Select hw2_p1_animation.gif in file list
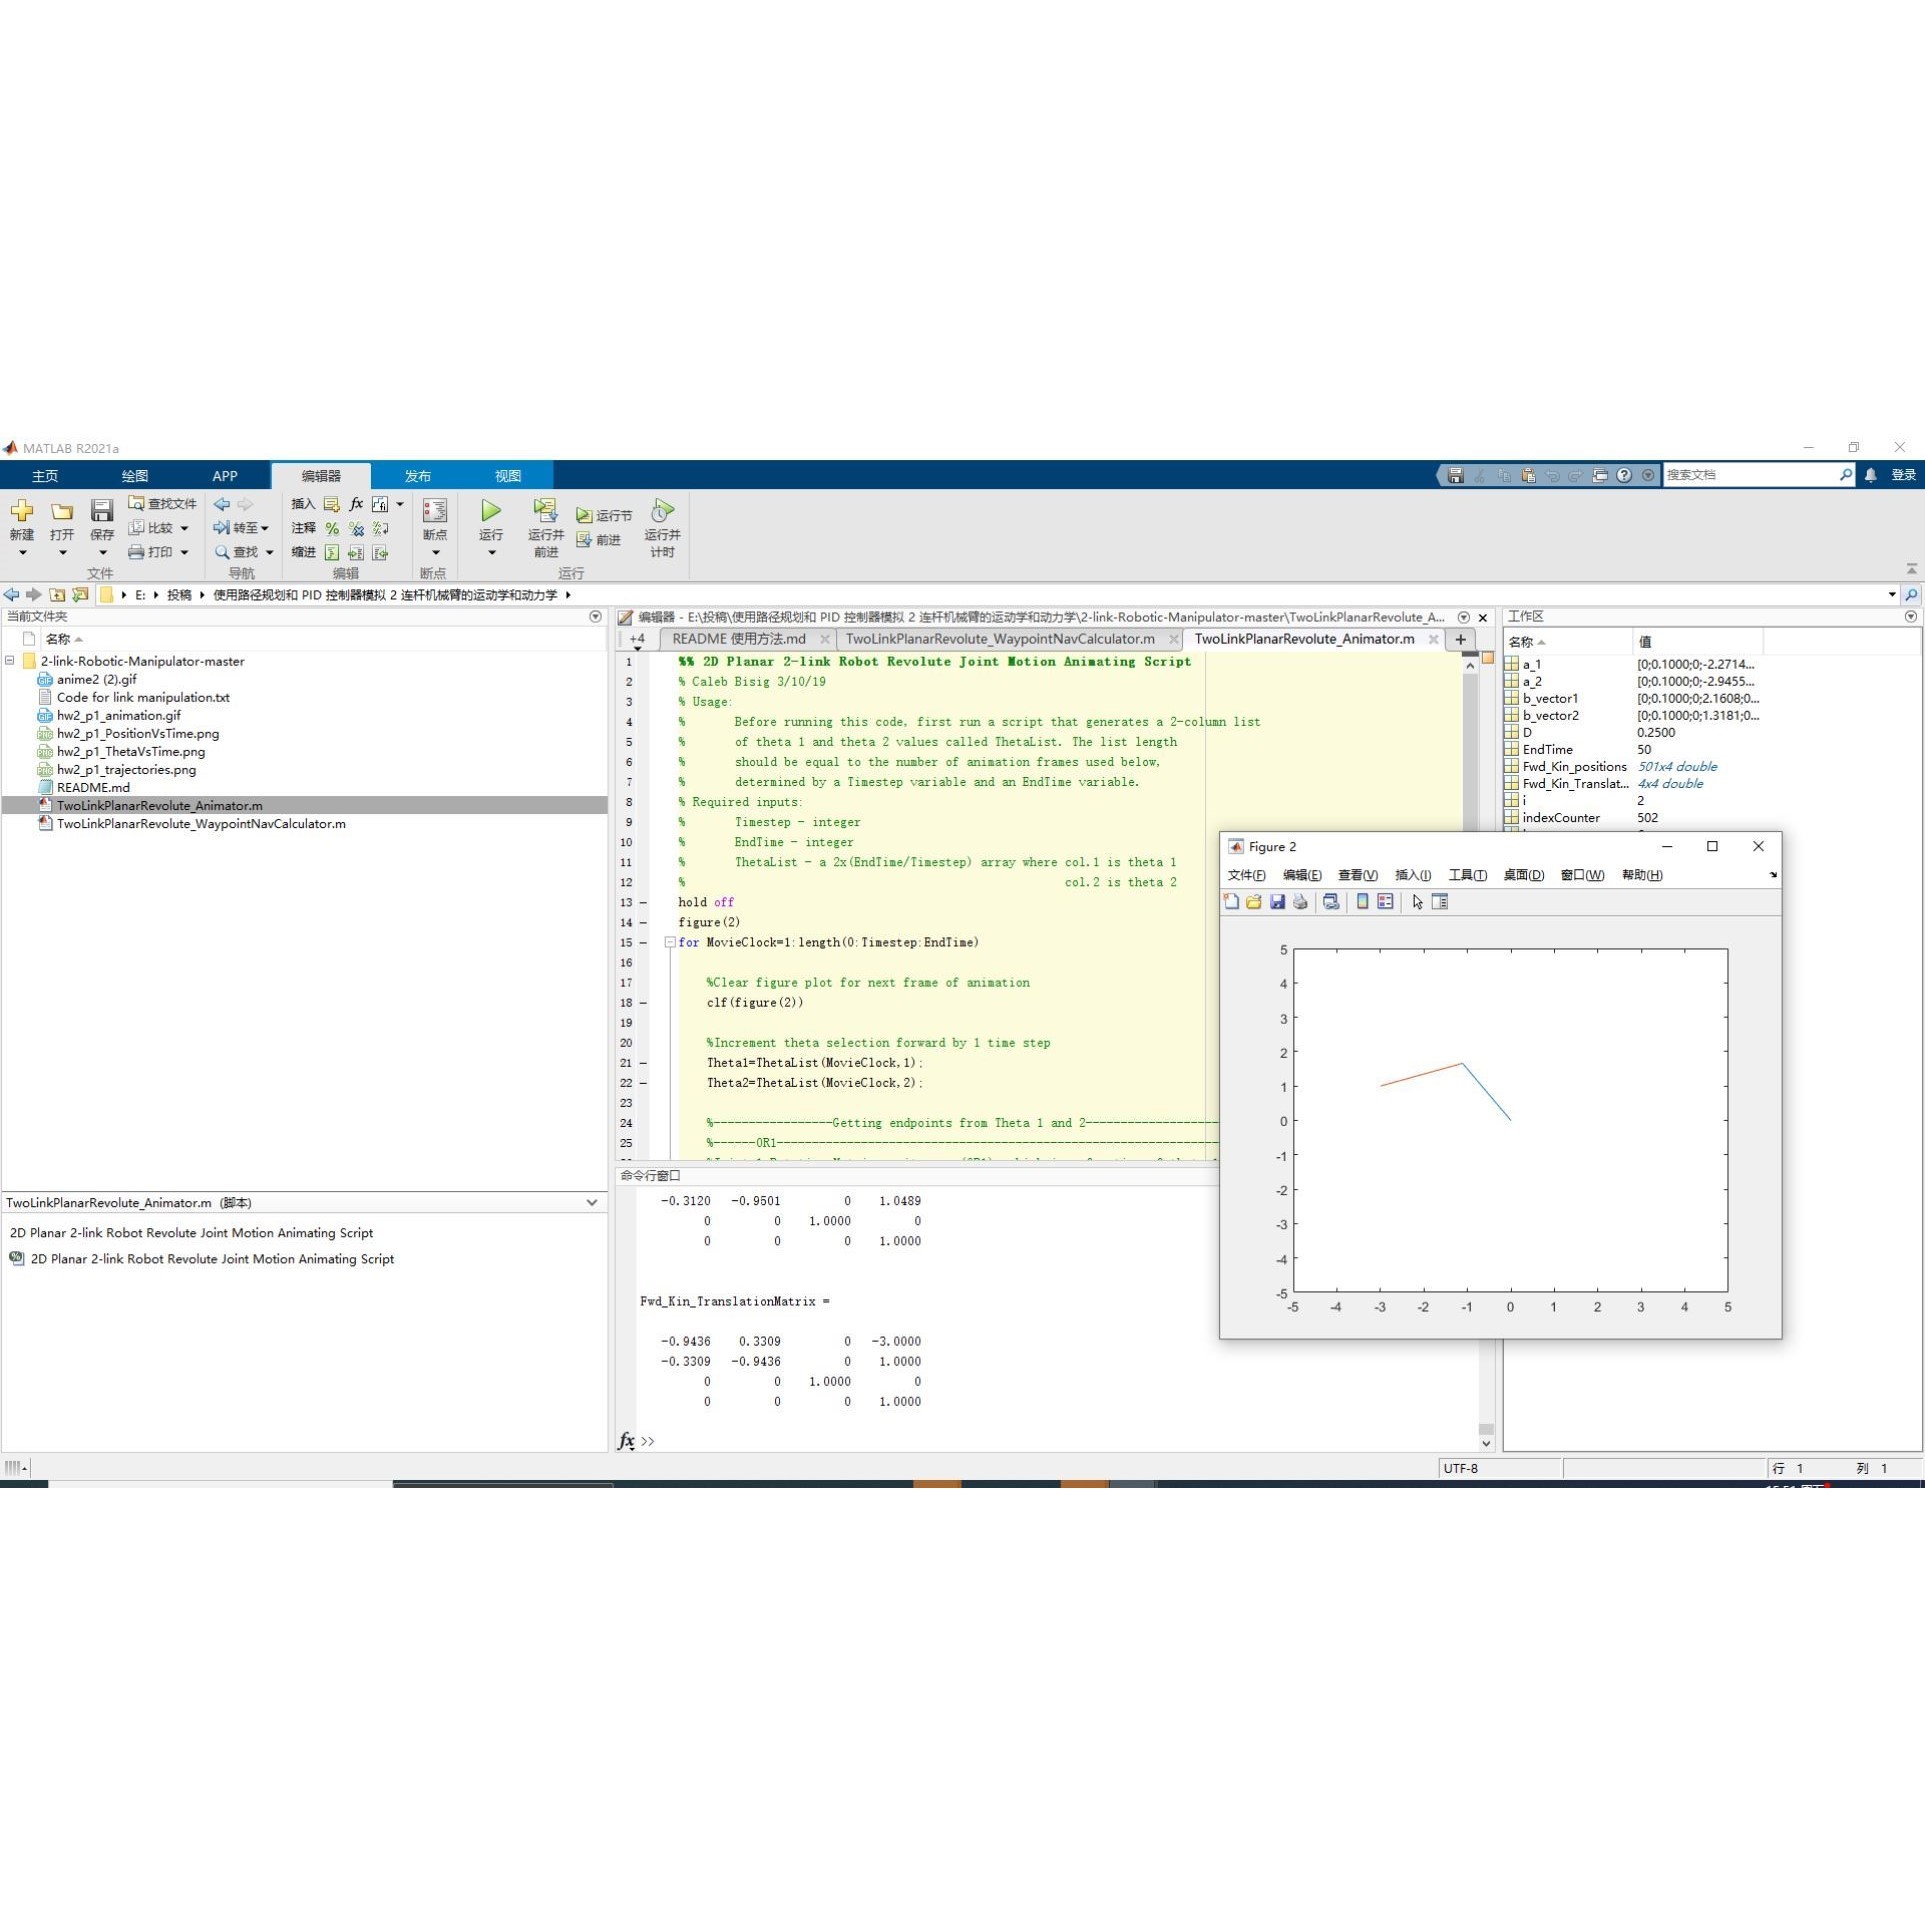The width and height of the screenshot is (1925, 1925). (119, 715)
